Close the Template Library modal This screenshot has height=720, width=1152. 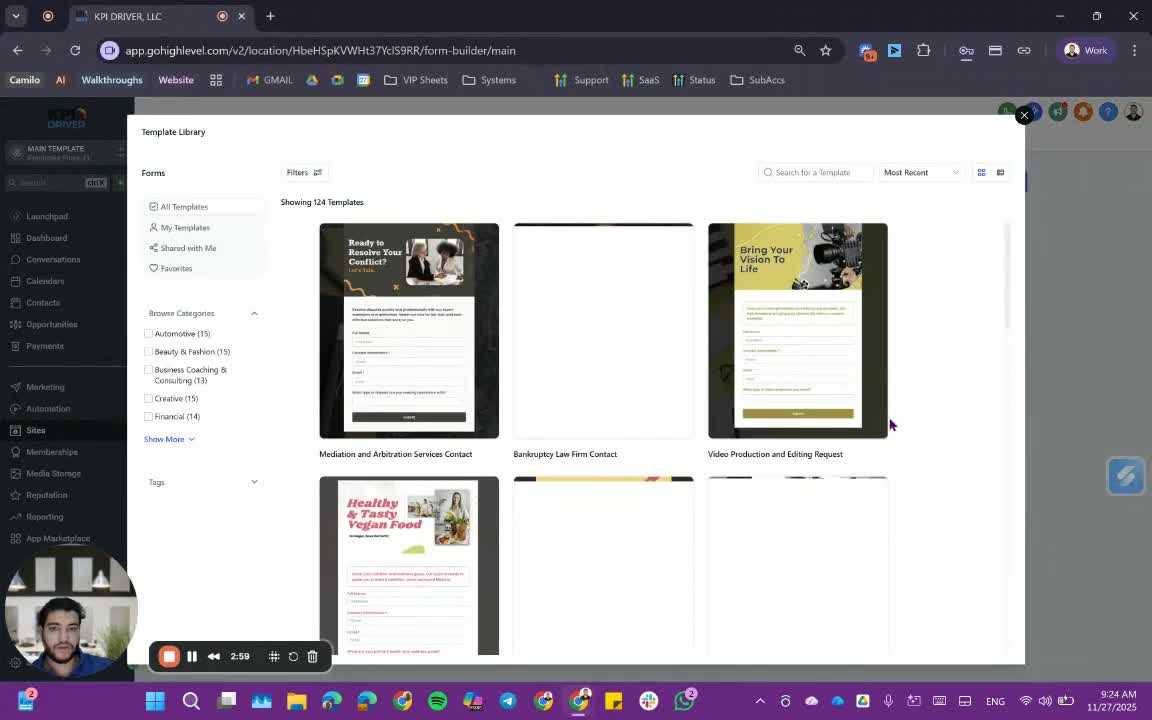click(1023, 115)
